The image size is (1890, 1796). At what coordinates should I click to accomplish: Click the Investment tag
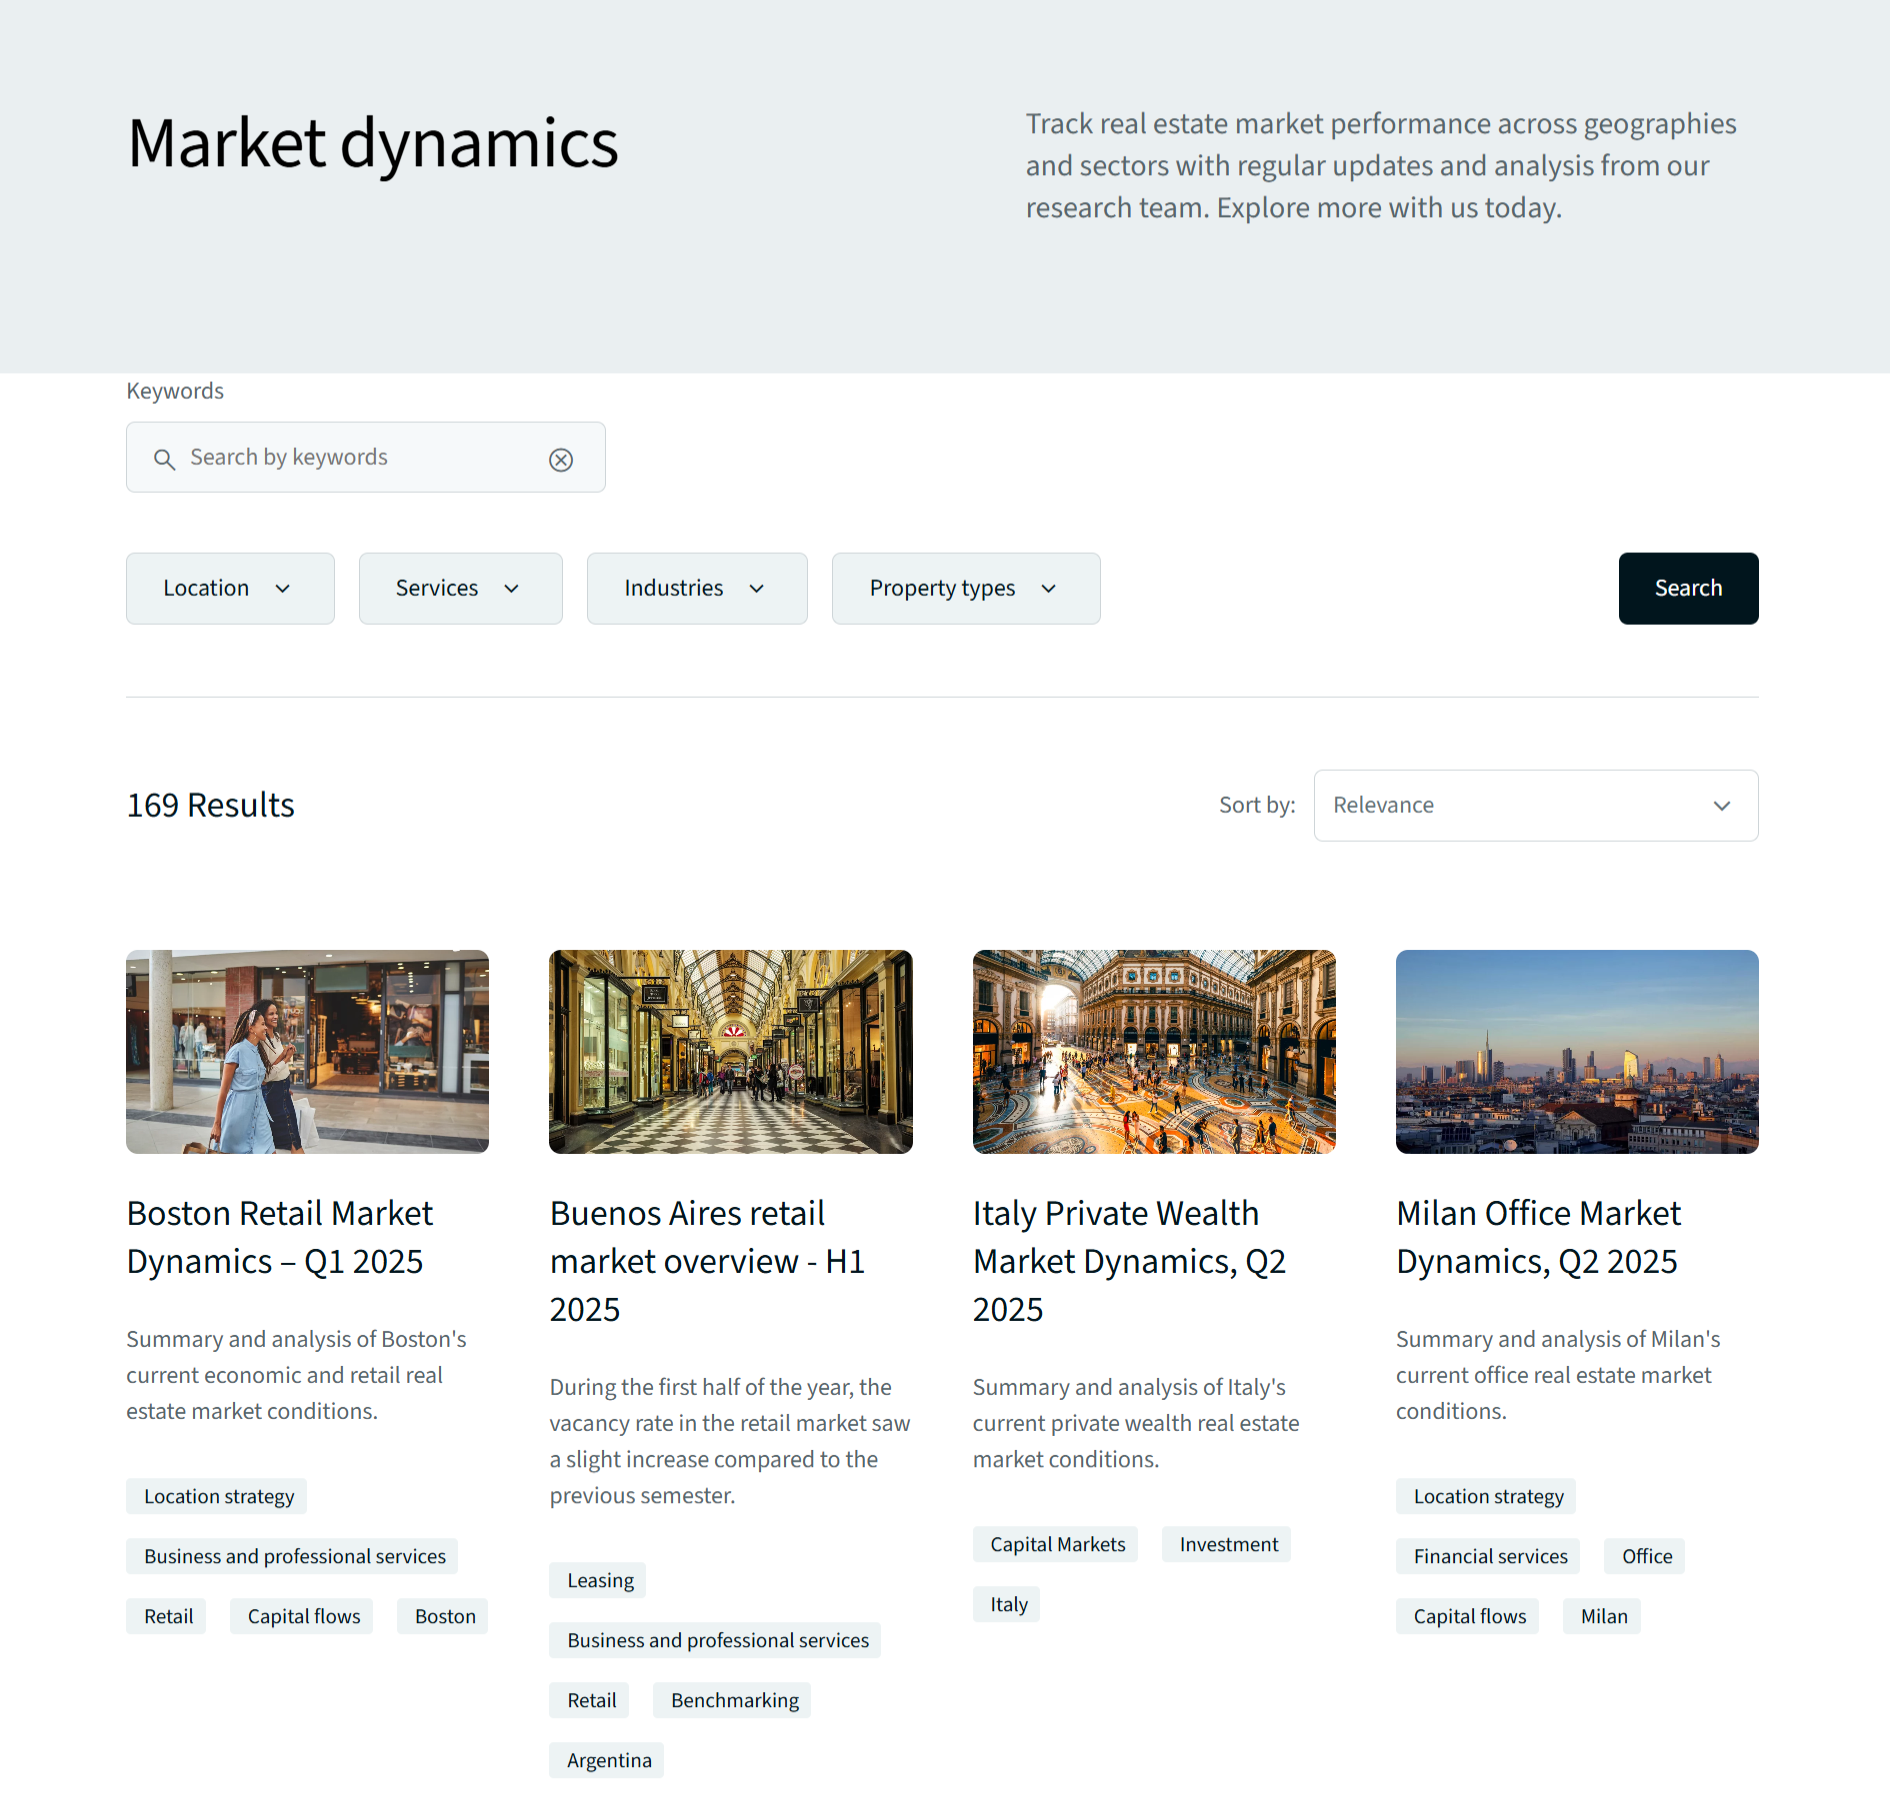(x=1226, y=1544)
